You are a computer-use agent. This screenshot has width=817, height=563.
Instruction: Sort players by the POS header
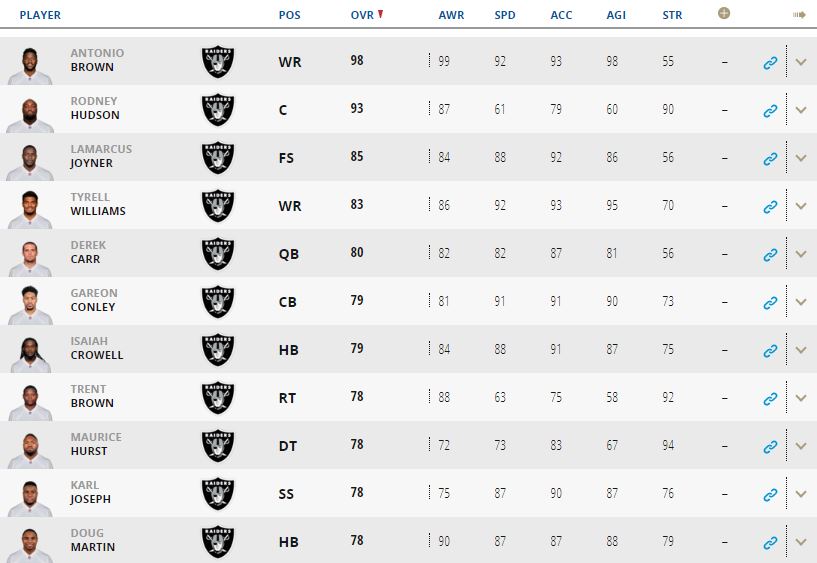pyautogui.click(x=290, y=15)
